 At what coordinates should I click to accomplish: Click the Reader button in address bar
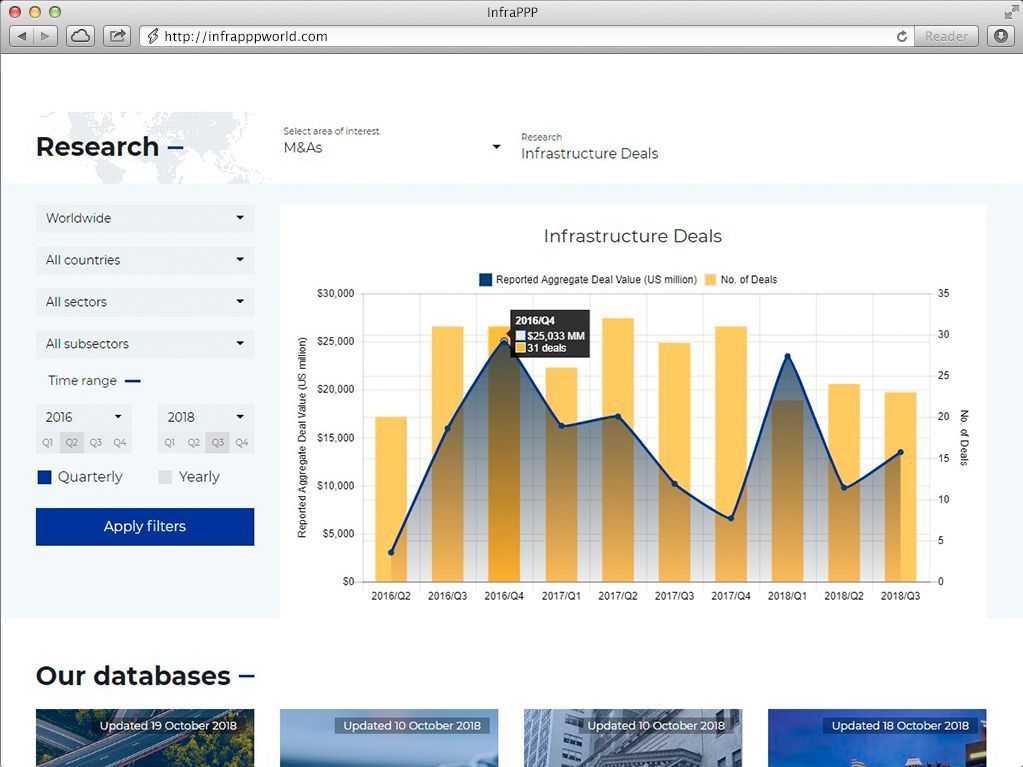[945, 36]
